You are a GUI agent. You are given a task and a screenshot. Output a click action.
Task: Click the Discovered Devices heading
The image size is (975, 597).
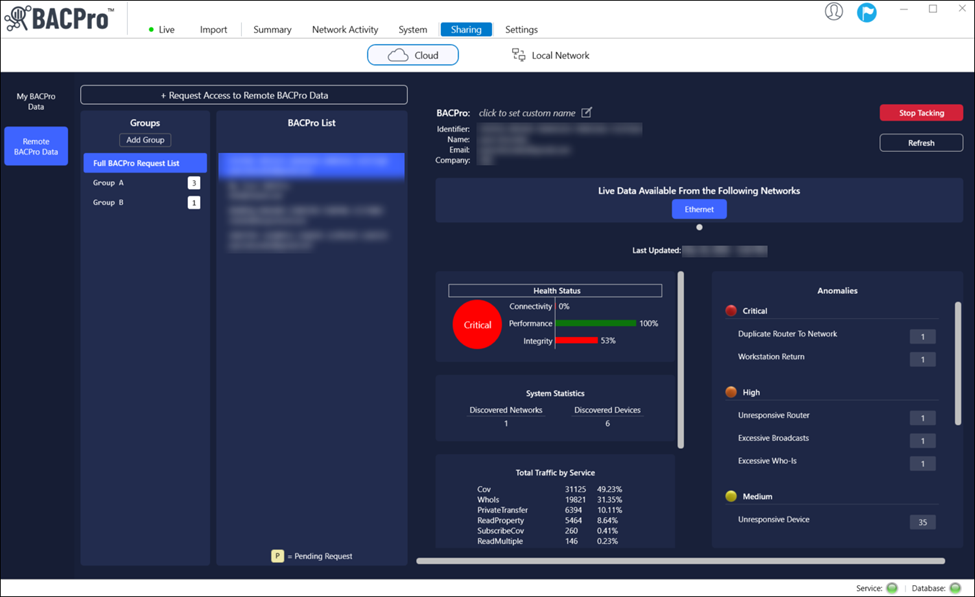coord(608,410)
